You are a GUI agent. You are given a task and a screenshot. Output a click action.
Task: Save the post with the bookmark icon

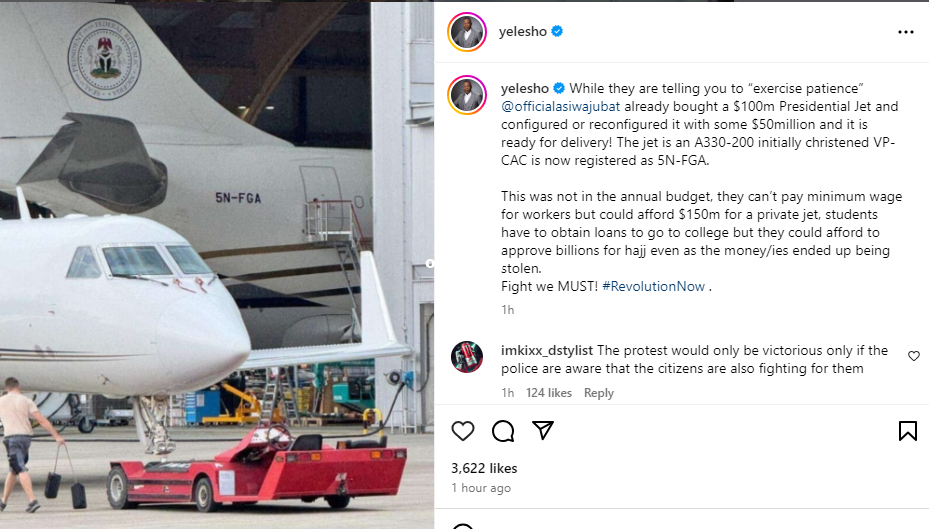point(907,431)
